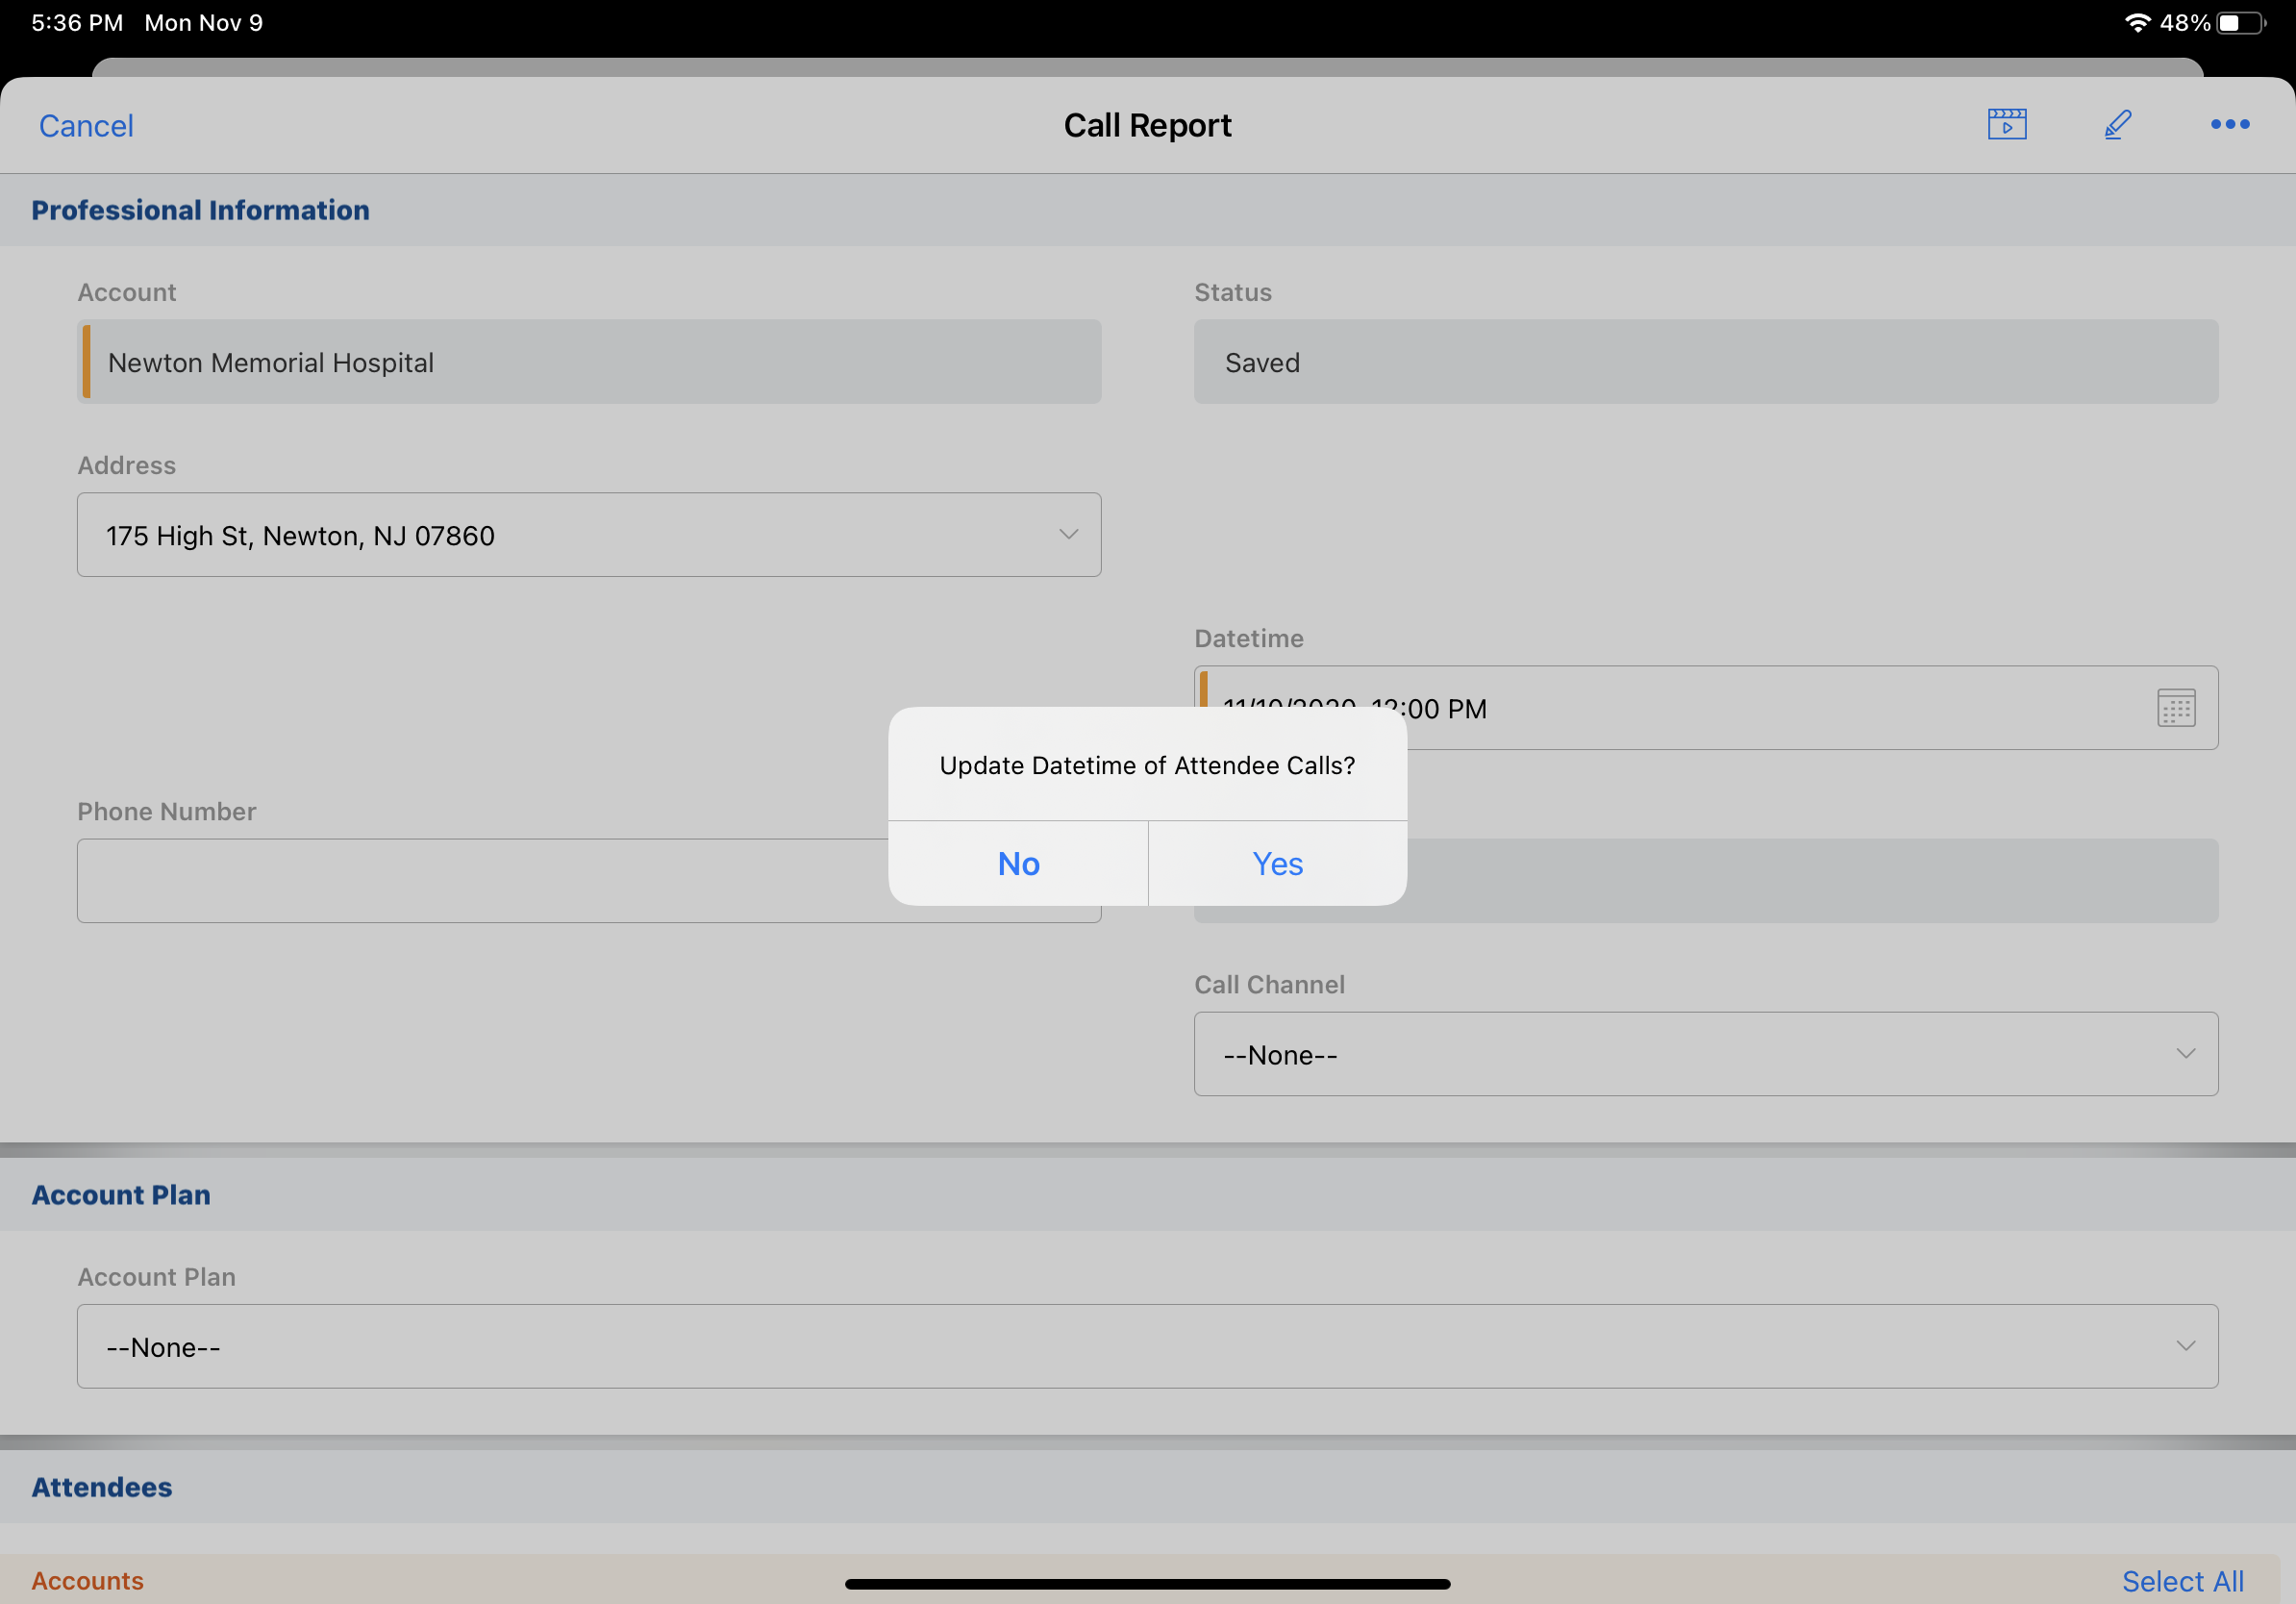Tap the pencil signature icon
2296x1604 pixels.
(x=2117, y=124)
